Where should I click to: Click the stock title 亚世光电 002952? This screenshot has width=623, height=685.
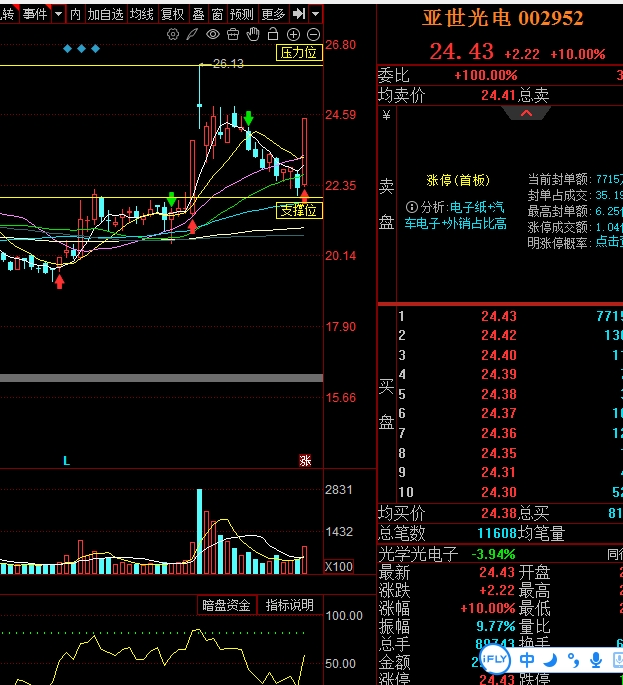click(x=502, y=18)
